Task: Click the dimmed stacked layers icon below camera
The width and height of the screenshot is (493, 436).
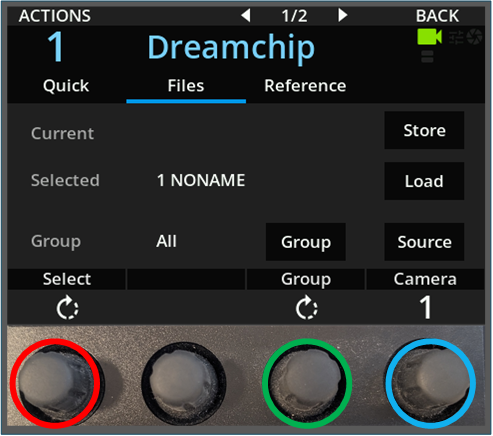Action: pos(427,56)
